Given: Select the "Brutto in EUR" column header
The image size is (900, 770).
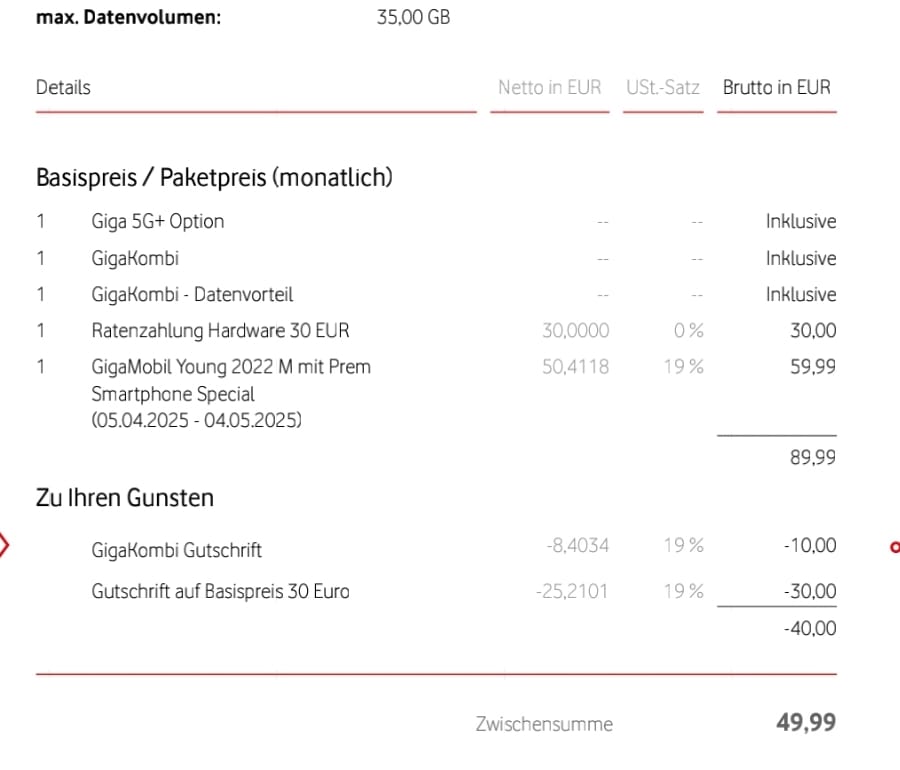Looking at the screenshot, I should [776, 87].
